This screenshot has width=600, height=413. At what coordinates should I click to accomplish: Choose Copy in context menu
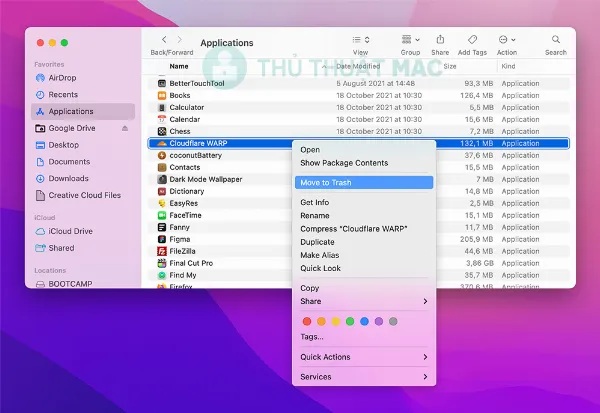(364, 288)
